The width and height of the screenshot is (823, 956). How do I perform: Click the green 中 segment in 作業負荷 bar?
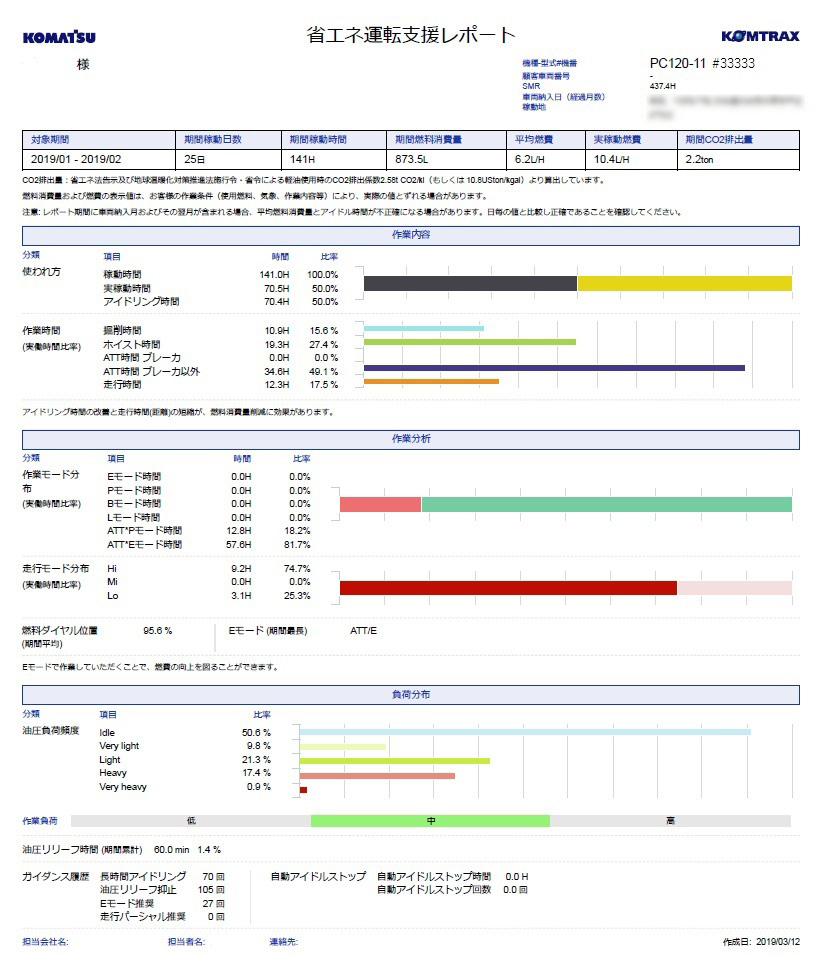click(x=430, y=821)
